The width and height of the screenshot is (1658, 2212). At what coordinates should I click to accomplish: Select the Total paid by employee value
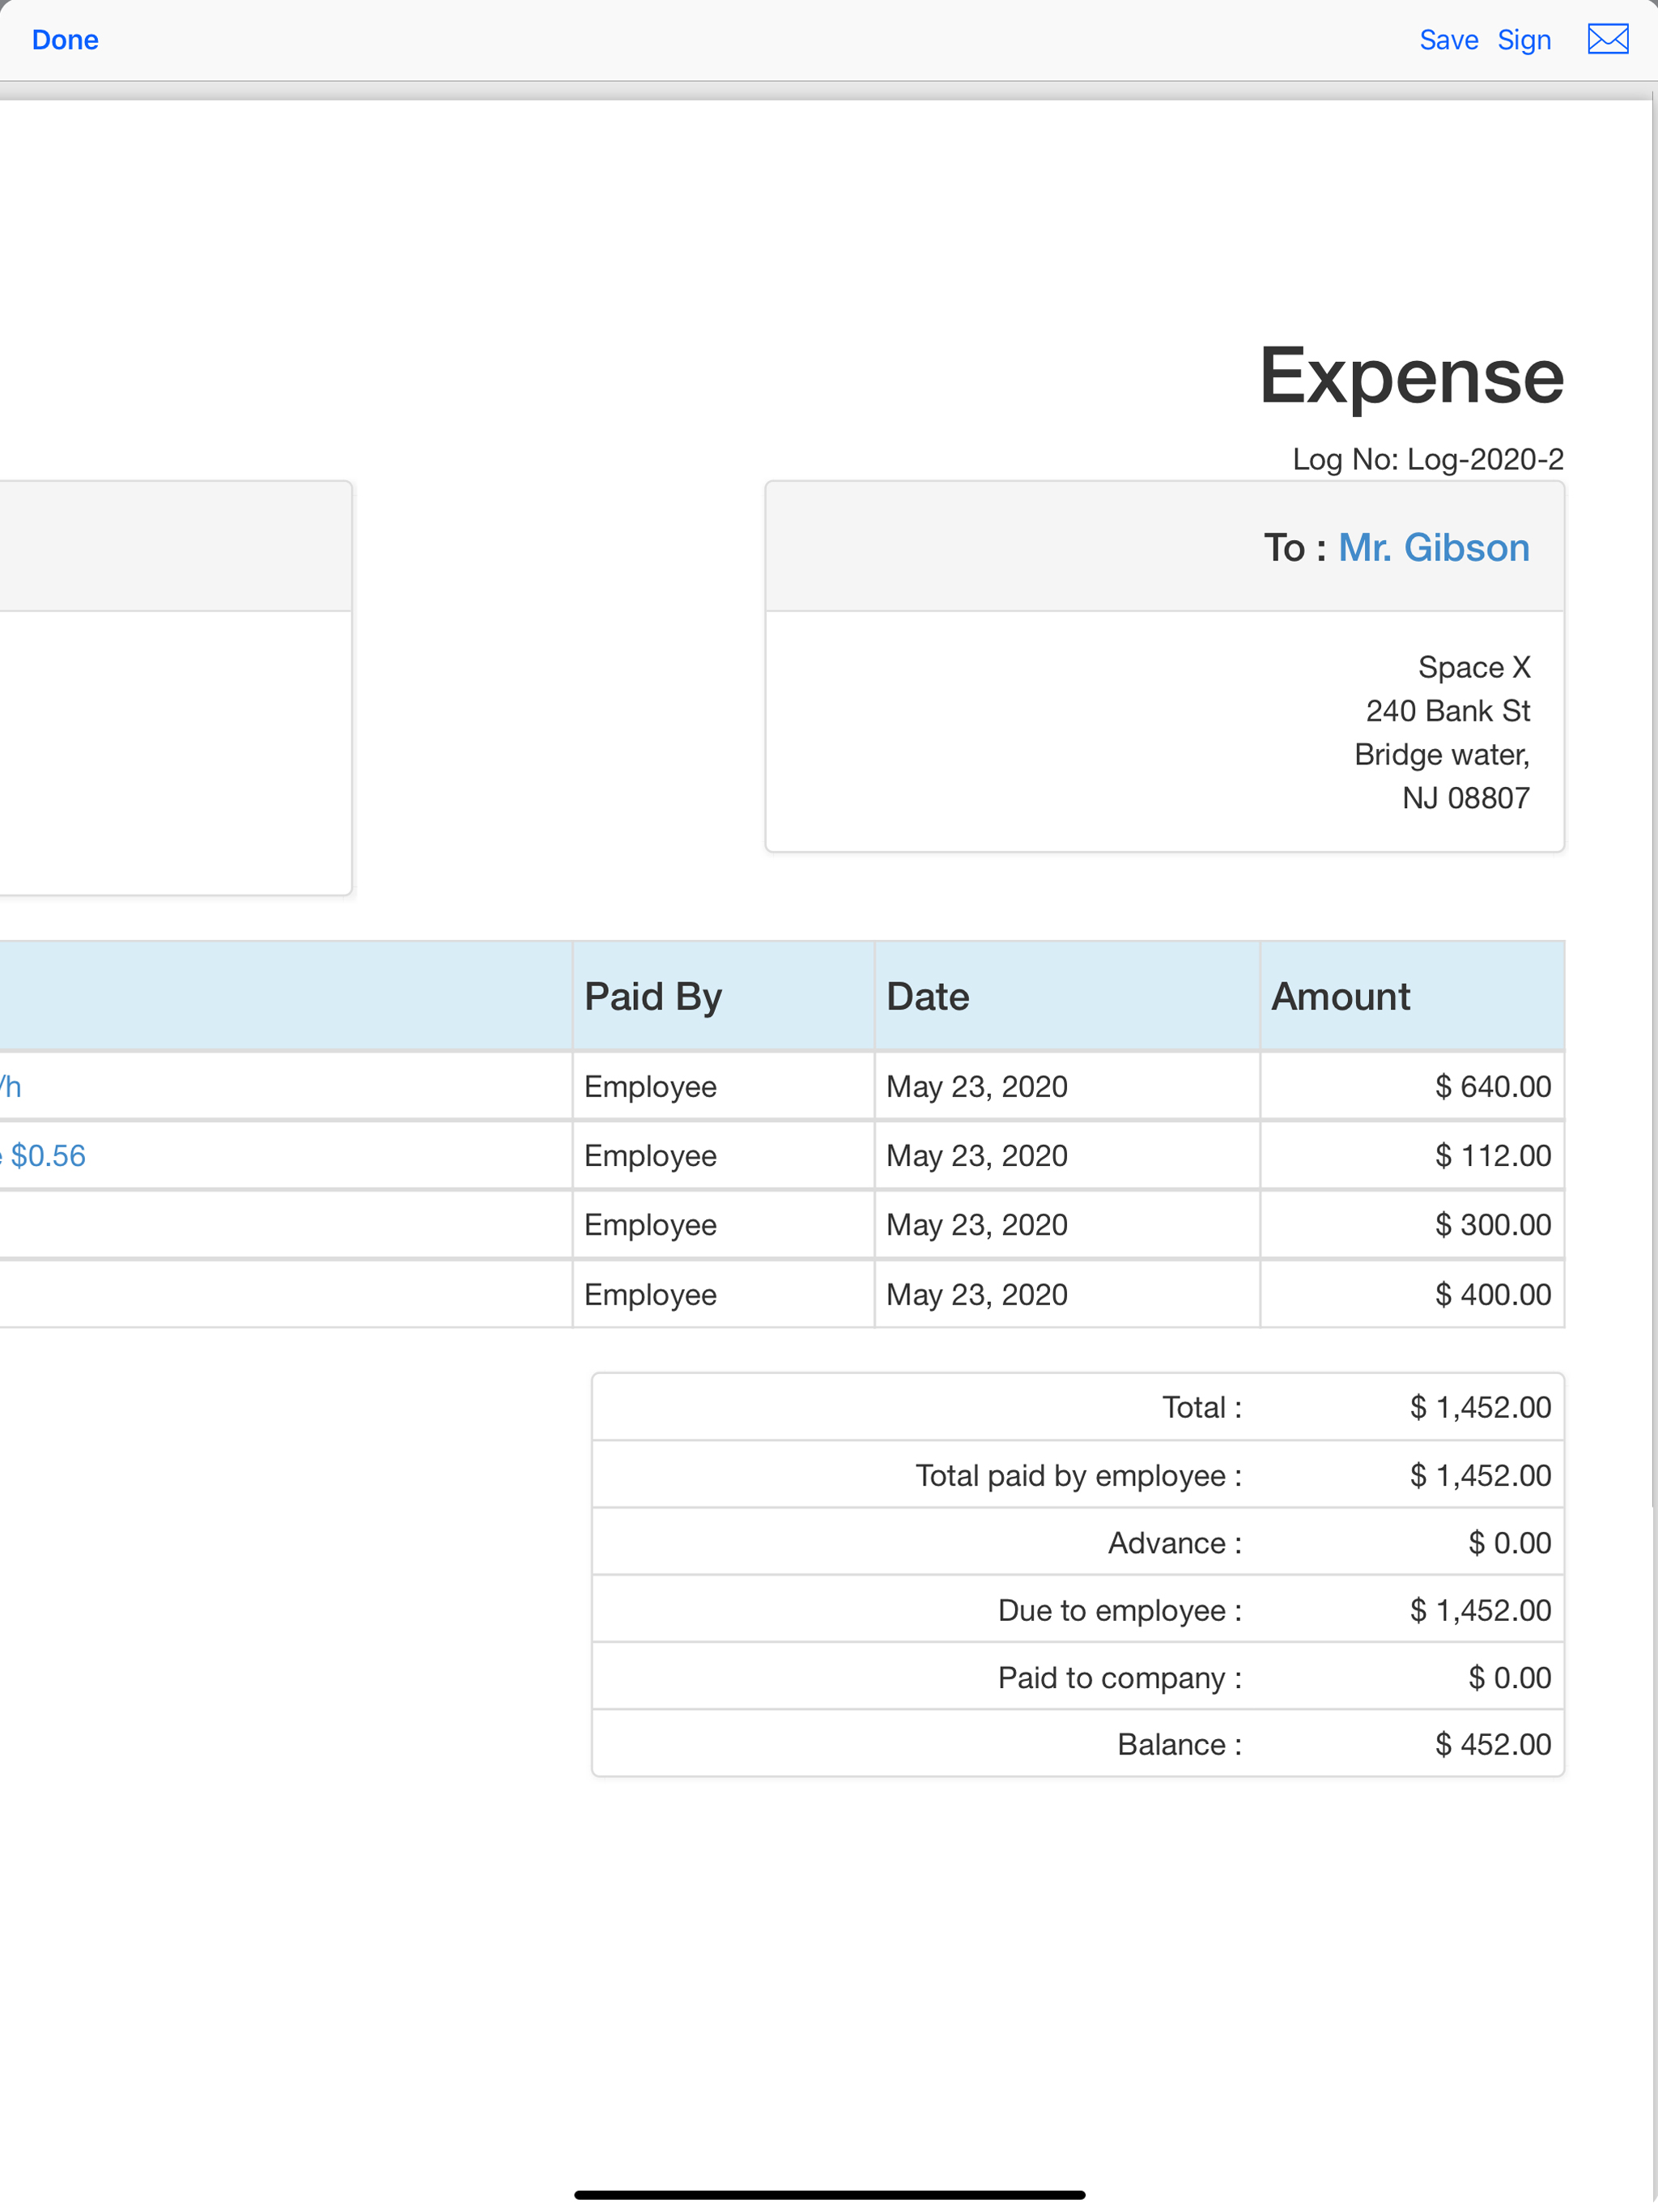[1480, 1476]
